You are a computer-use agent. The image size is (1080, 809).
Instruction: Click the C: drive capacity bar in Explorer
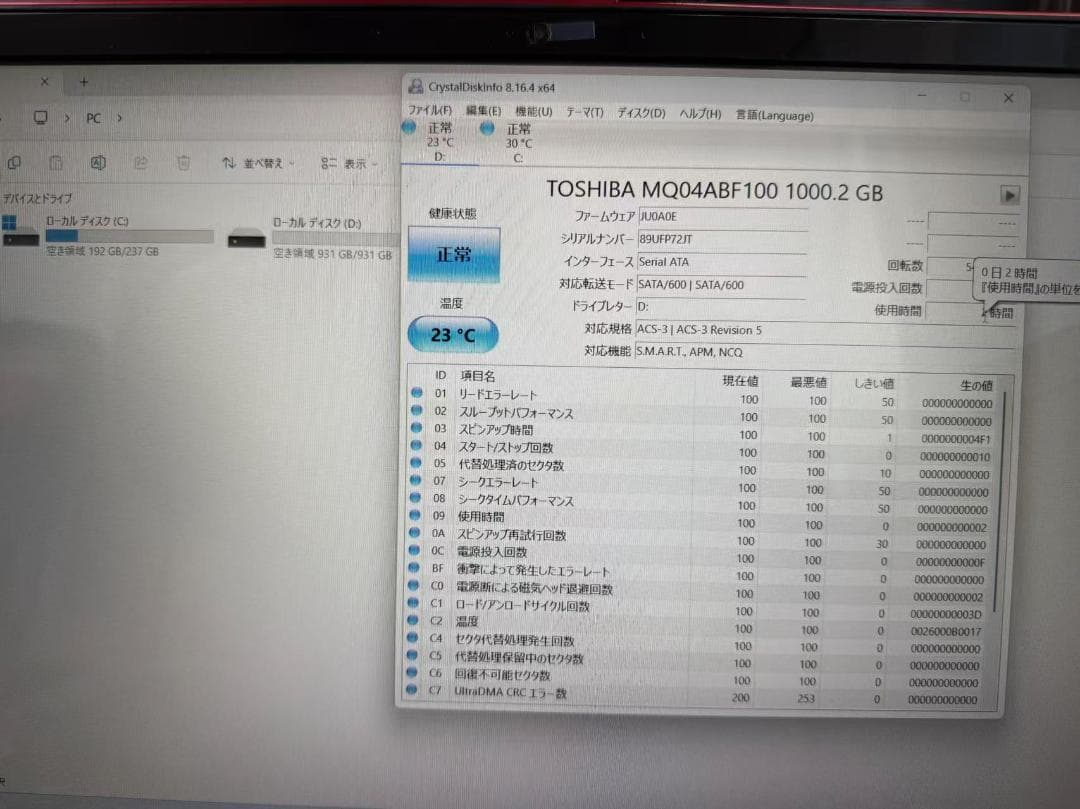130,235
